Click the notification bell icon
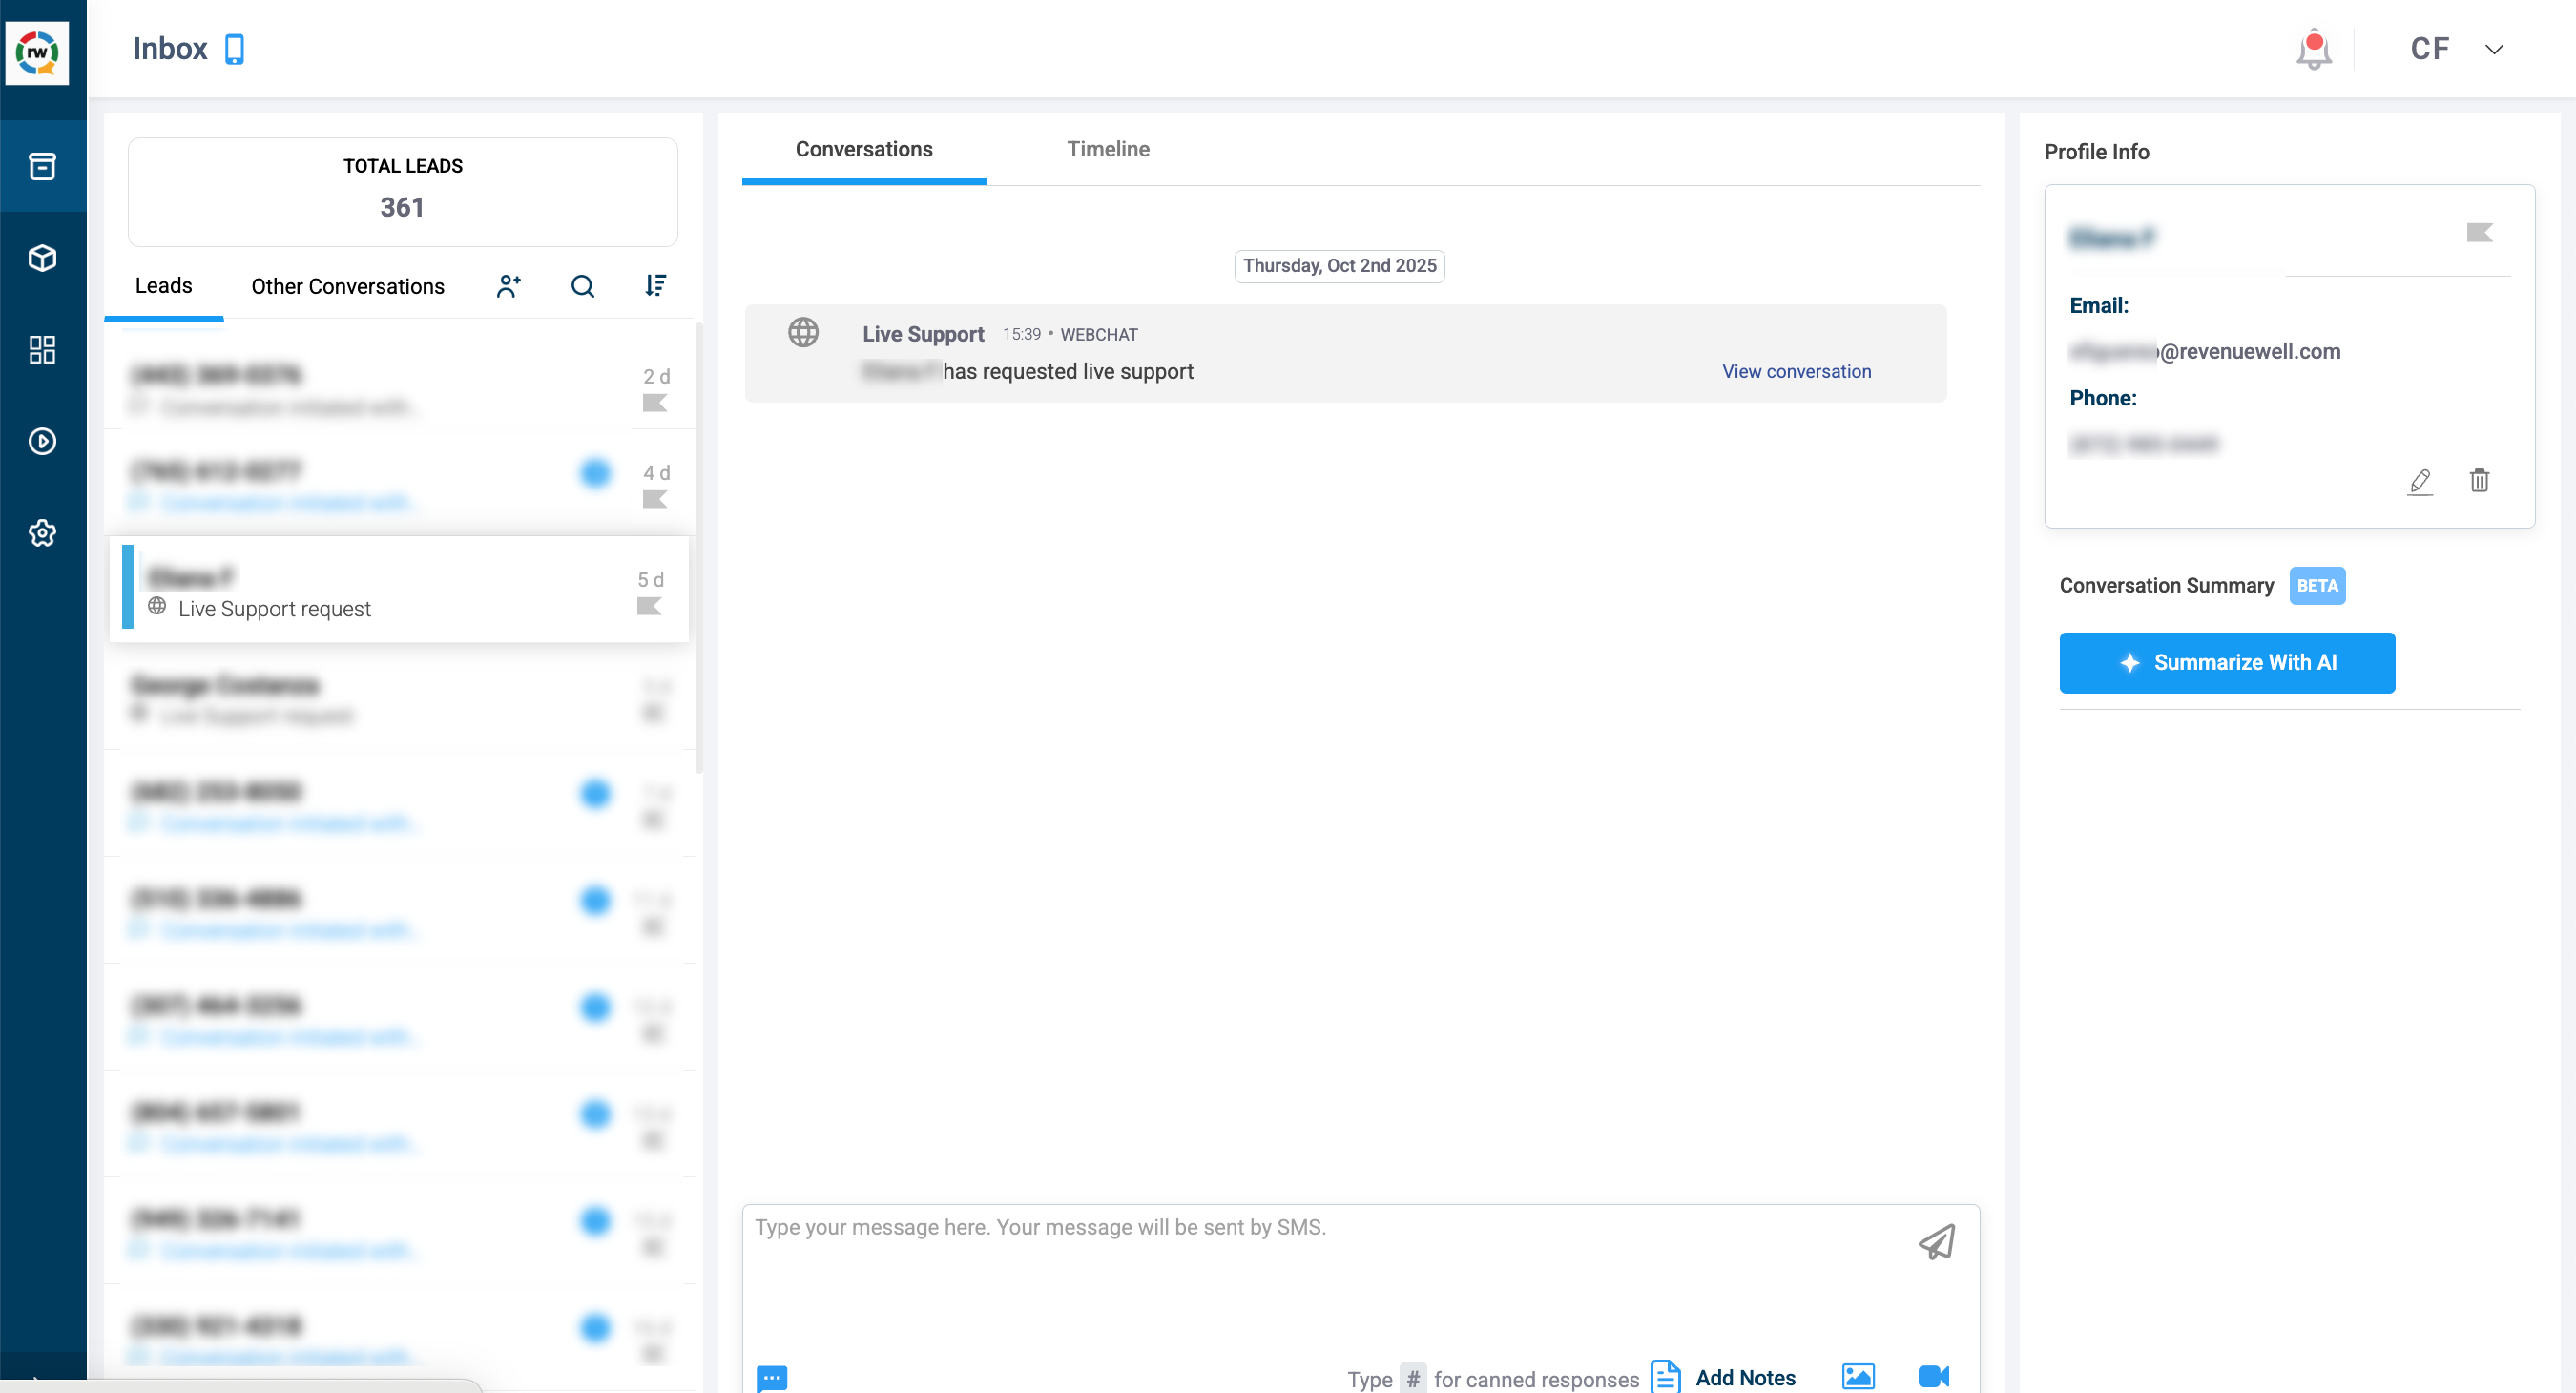The width and height of the screenshot is (2576, 1393). pos(2313,49)
